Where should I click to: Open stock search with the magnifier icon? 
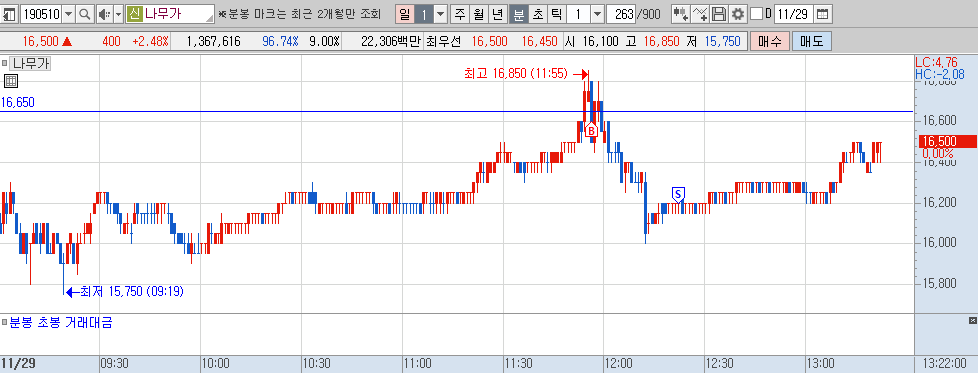click(86, 14)
